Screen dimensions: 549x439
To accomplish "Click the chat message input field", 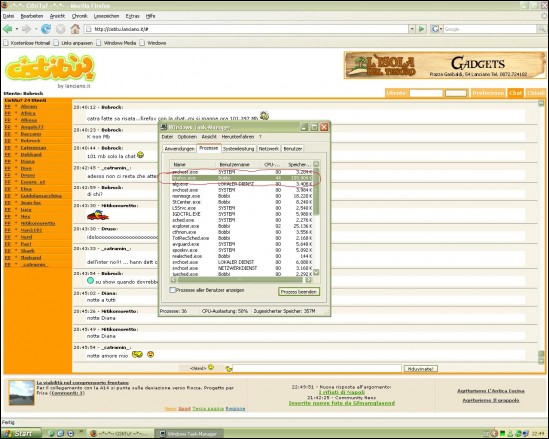I will point(317,368).
